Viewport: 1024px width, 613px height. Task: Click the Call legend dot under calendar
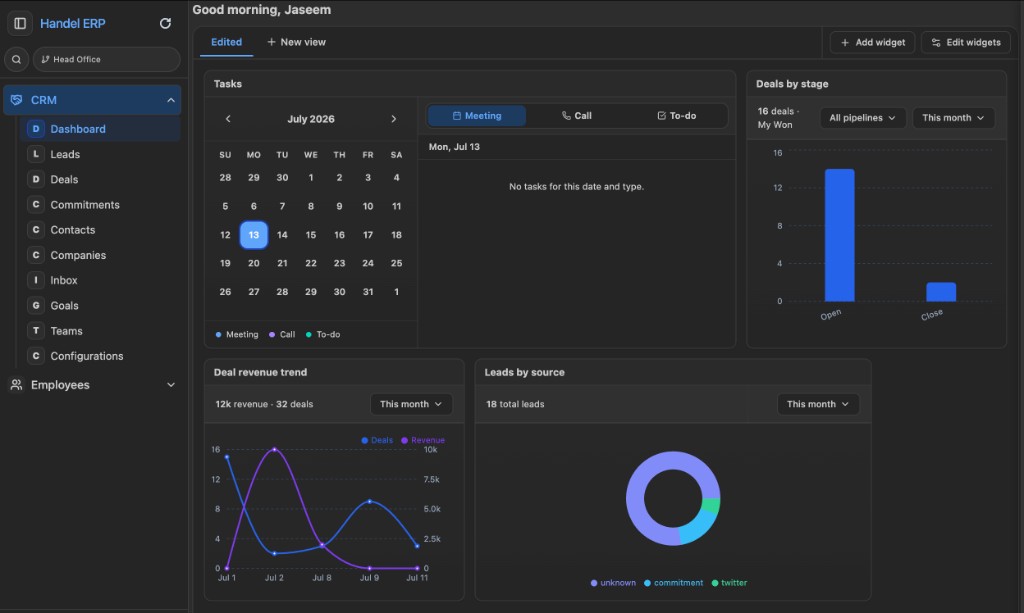click(272, 335)
